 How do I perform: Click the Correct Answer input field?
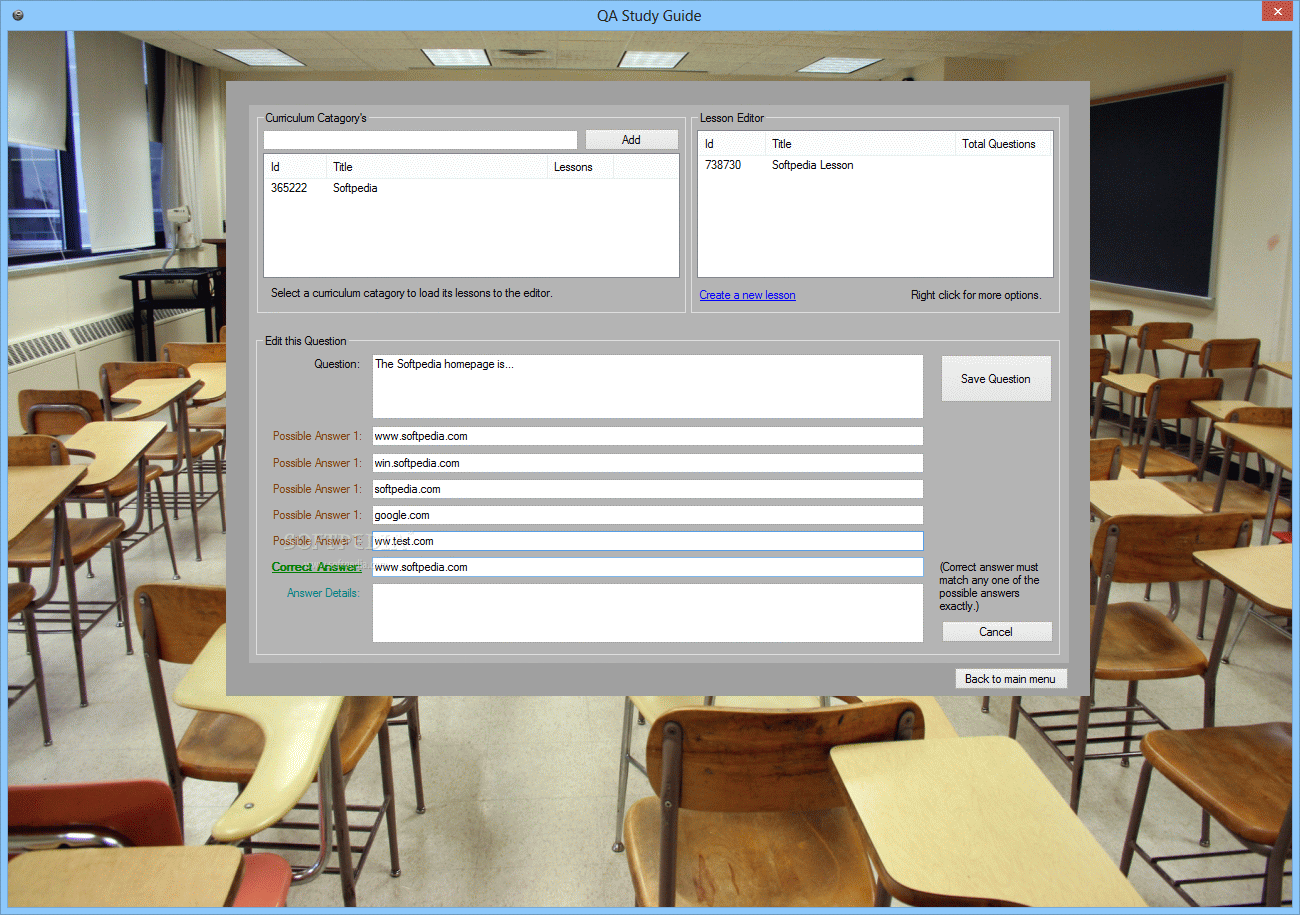[x=648, y=567]
